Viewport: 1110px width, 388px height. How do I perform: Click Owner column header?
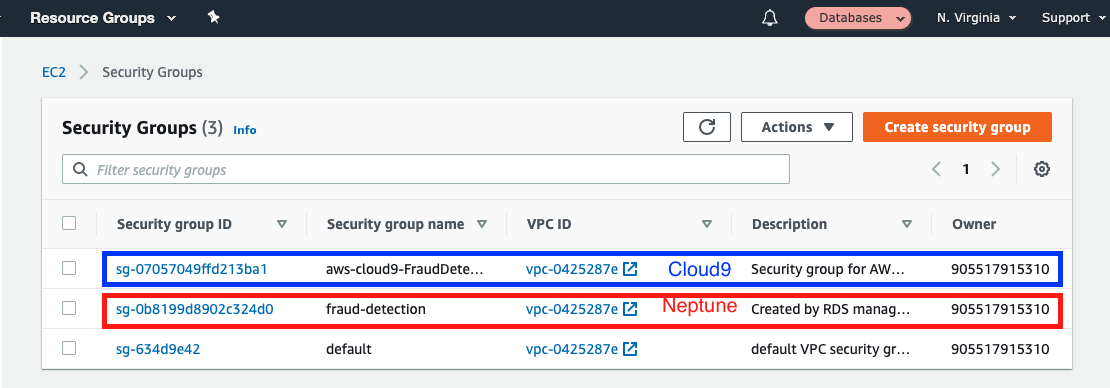(973, 224)
